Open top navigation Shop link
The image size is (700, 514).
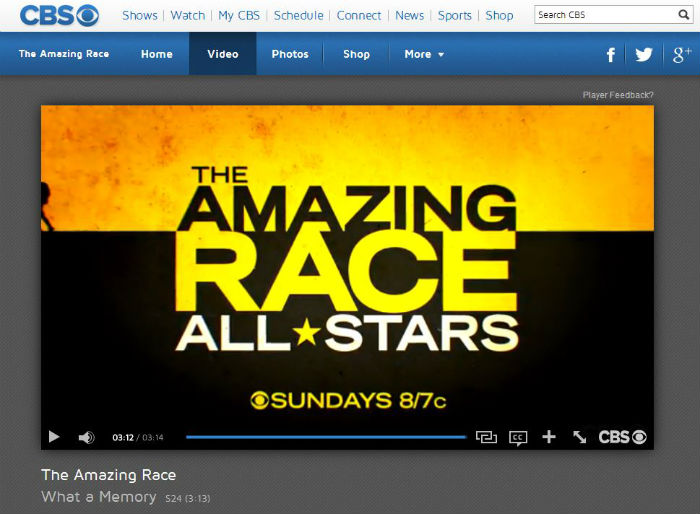coord(499,15)
